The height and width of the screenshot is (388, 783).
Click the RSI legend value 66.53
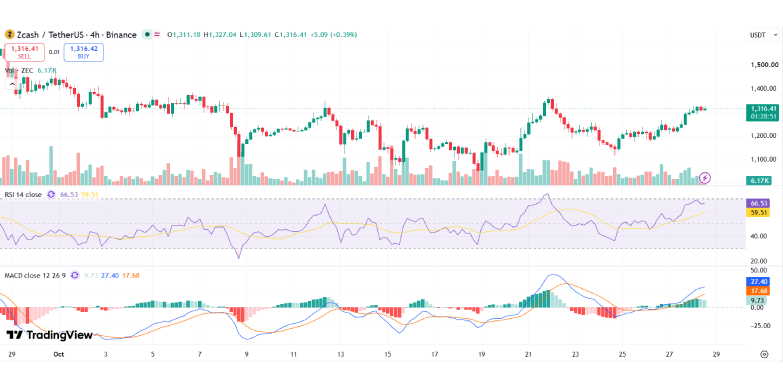pos(68,195)
